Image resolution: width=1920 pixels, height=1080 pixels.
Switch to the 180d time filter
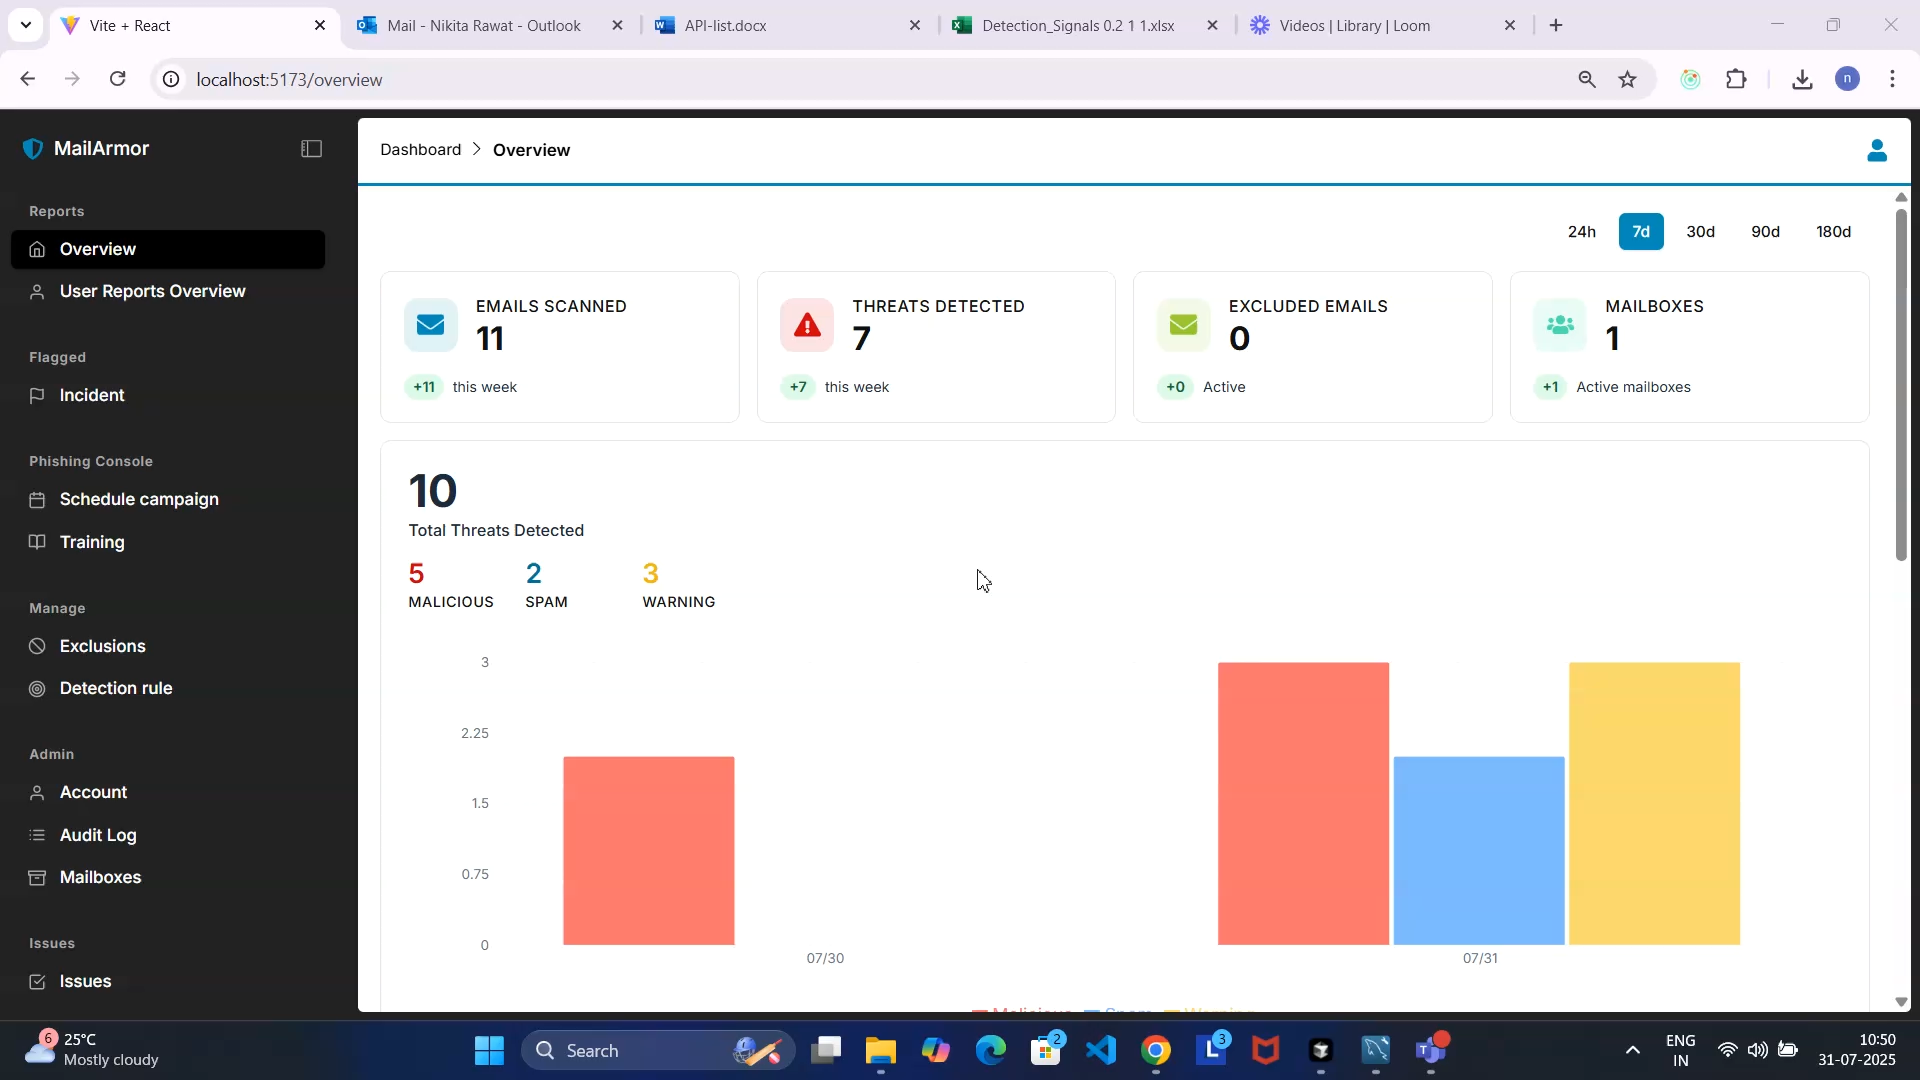1833,231
